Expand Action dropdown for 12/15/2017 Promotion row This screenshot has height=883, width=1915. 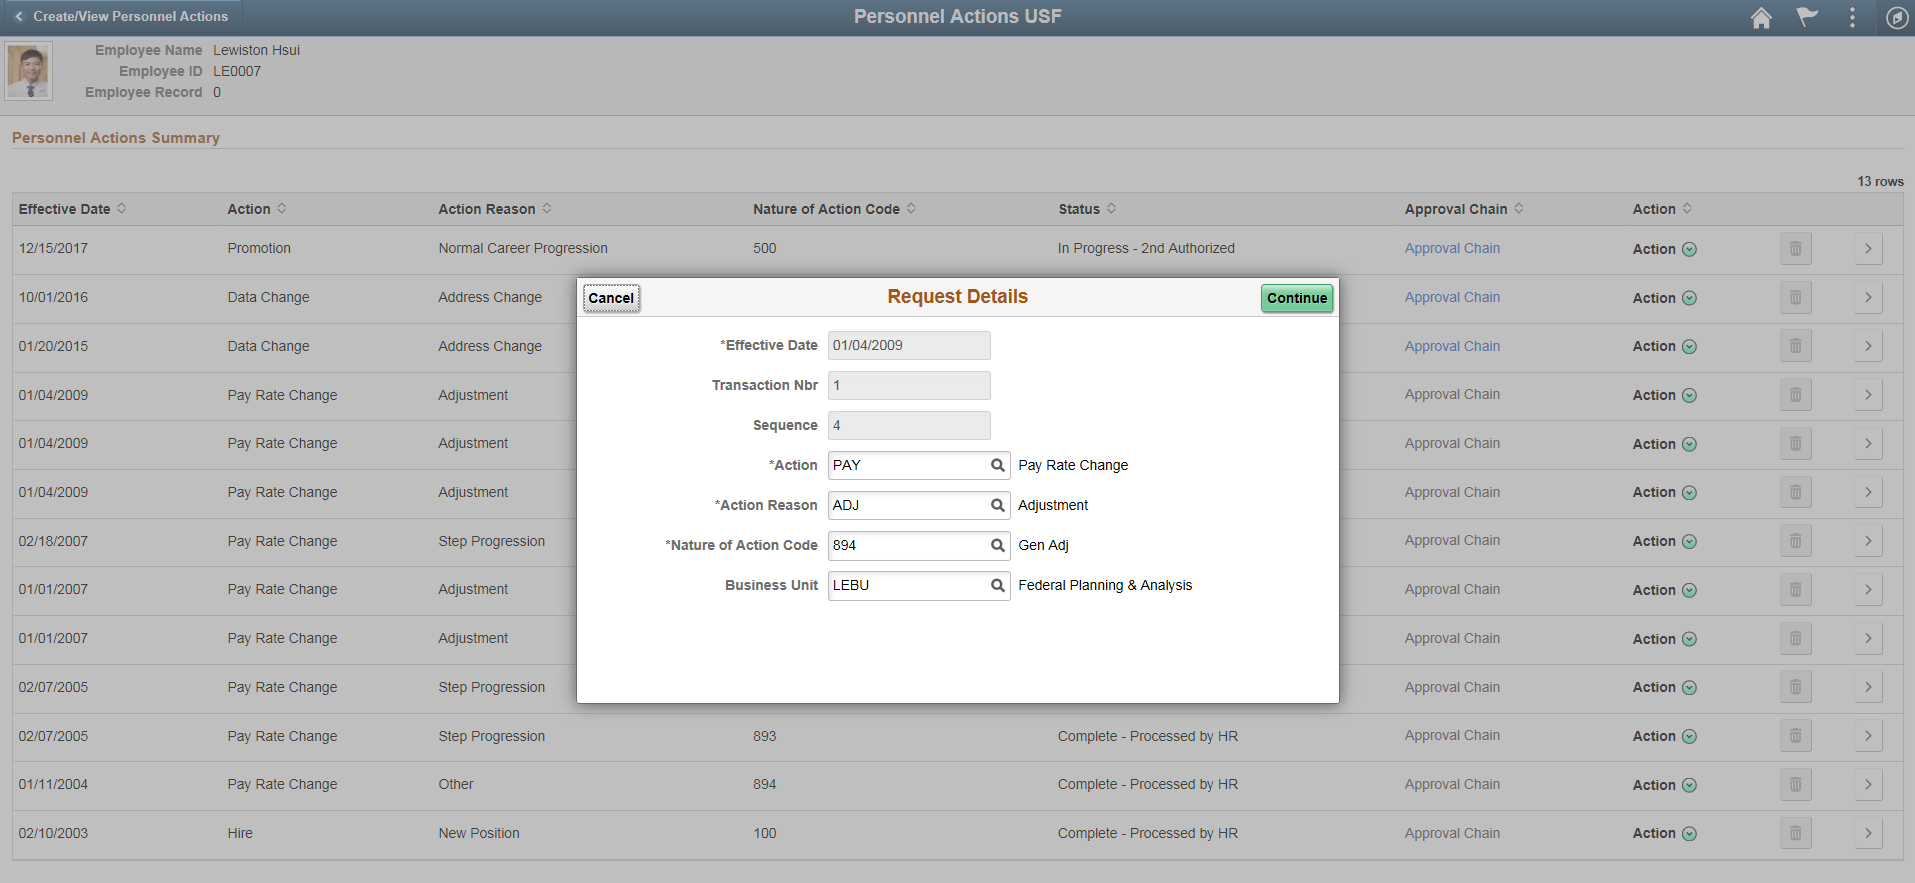click(x=1664, y=249)
